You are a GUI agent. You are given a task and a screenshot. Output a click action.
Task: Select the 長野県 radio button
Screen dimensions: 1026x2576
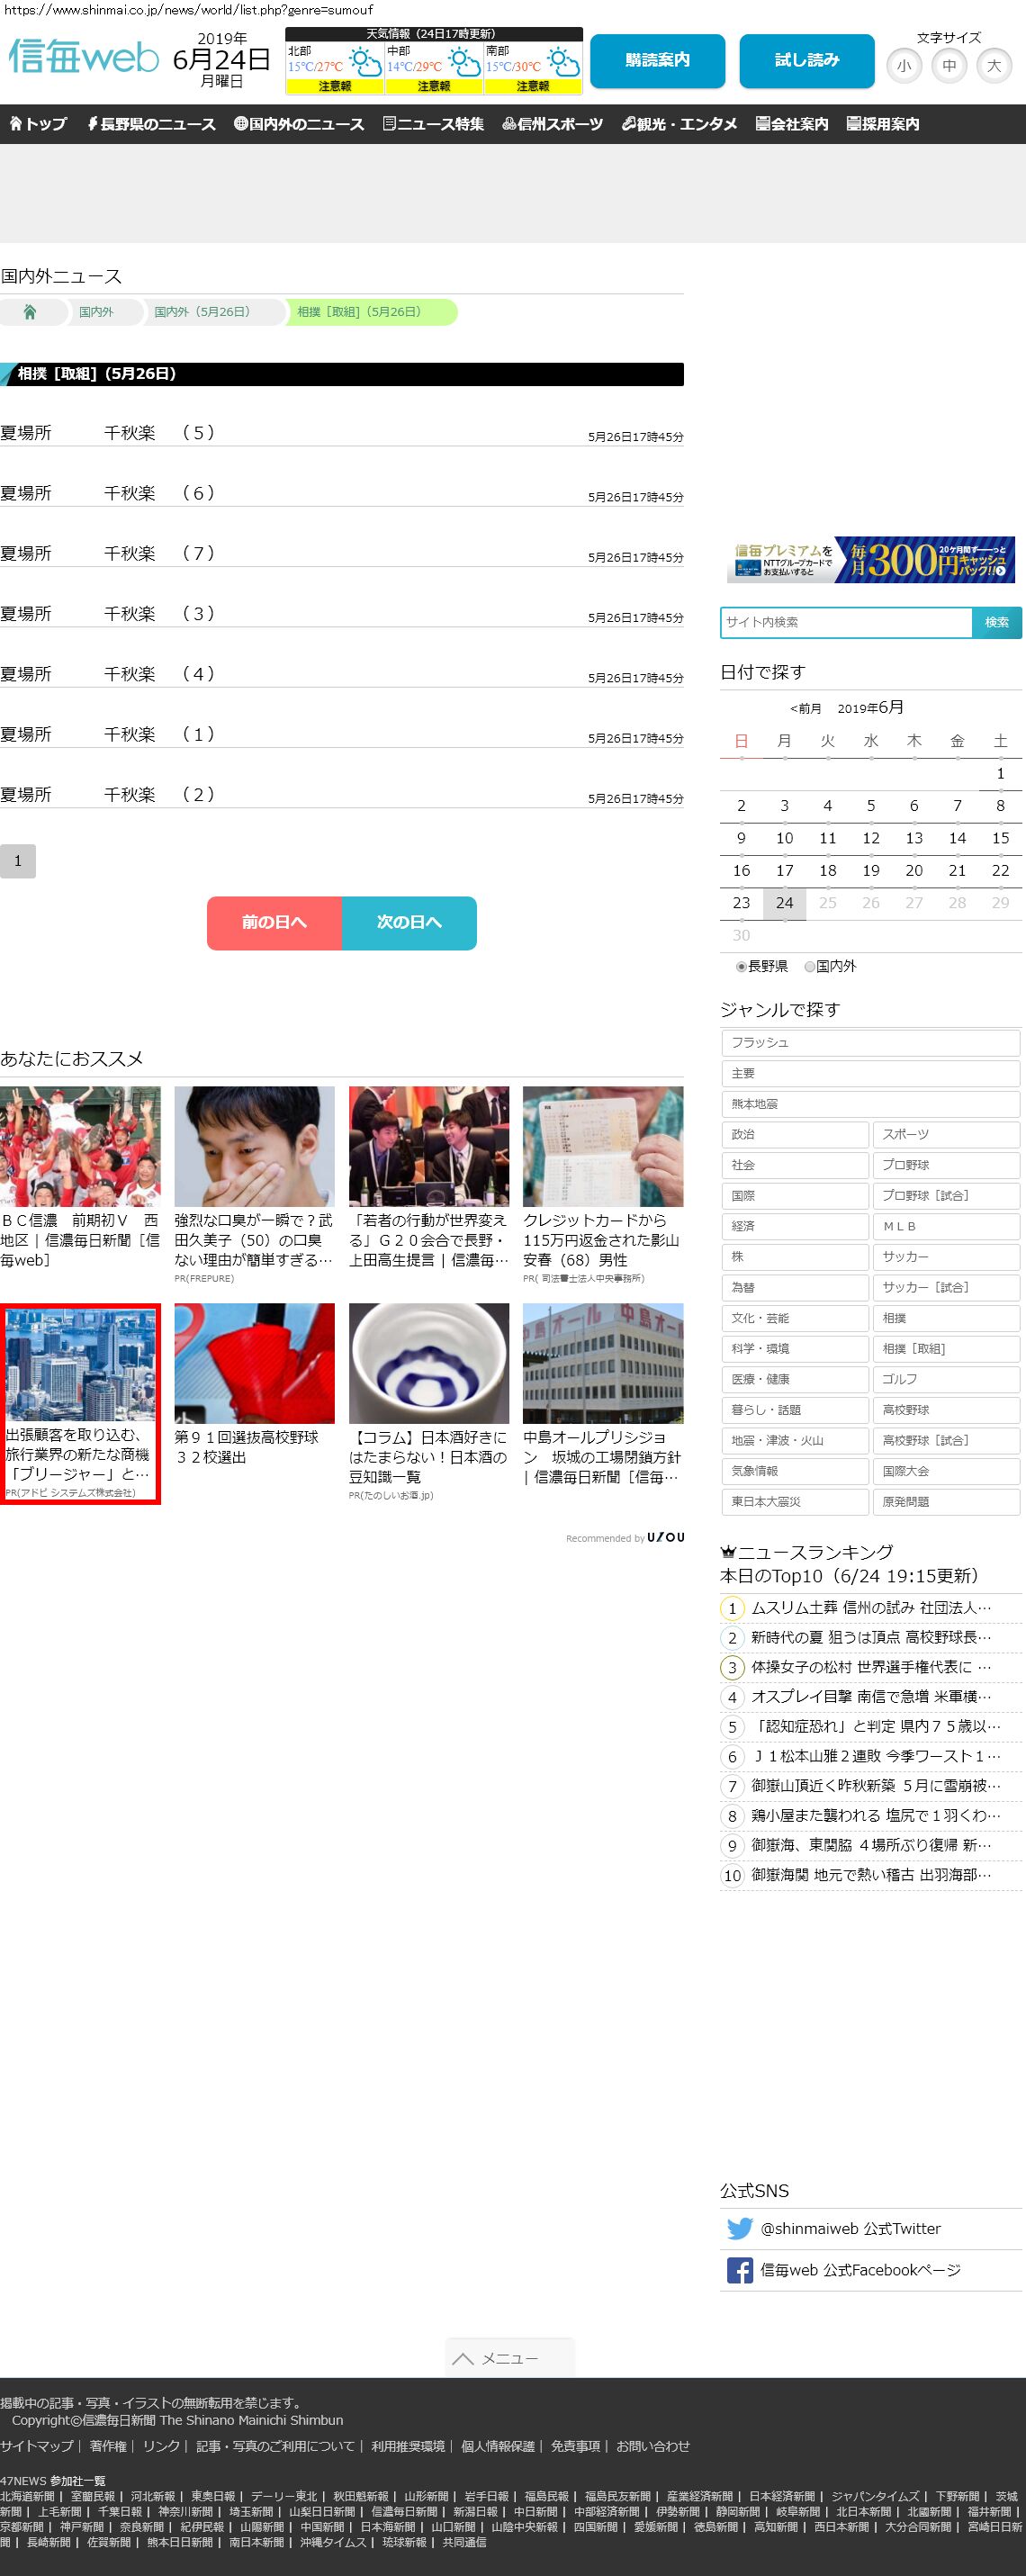coord(741,966)
